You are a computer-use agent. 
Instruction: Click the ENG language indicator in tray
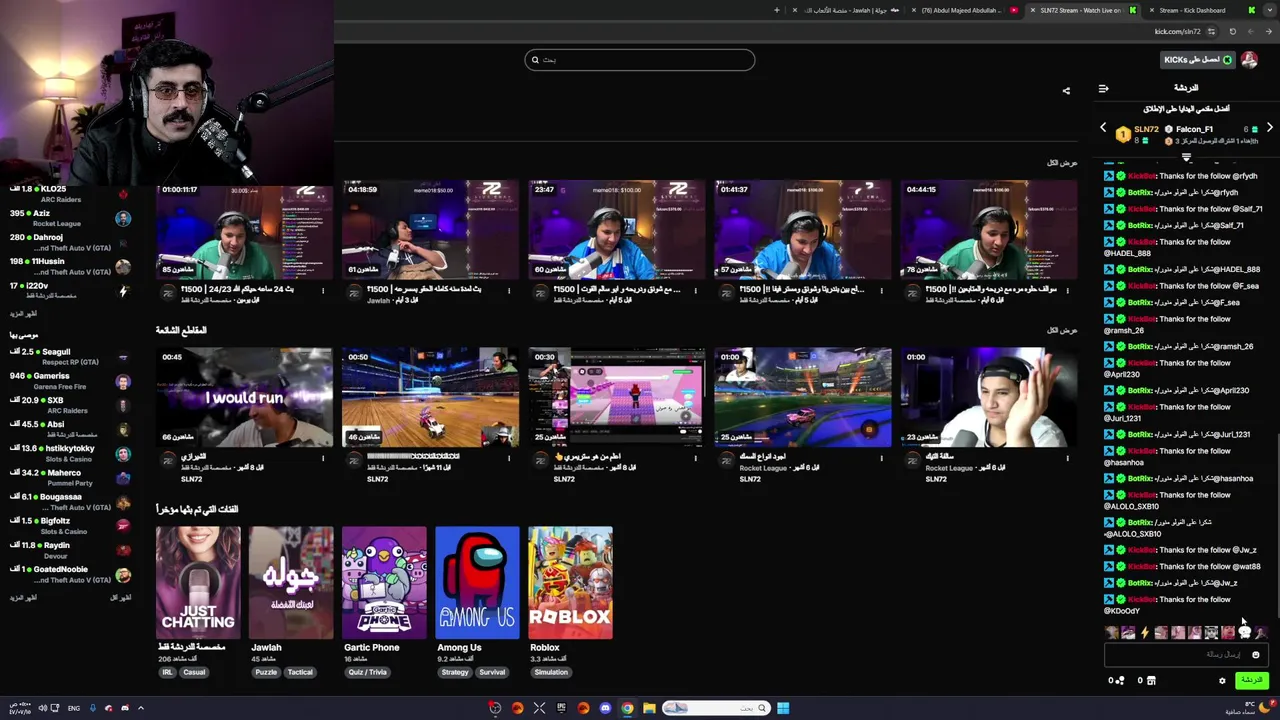point(74,709)
